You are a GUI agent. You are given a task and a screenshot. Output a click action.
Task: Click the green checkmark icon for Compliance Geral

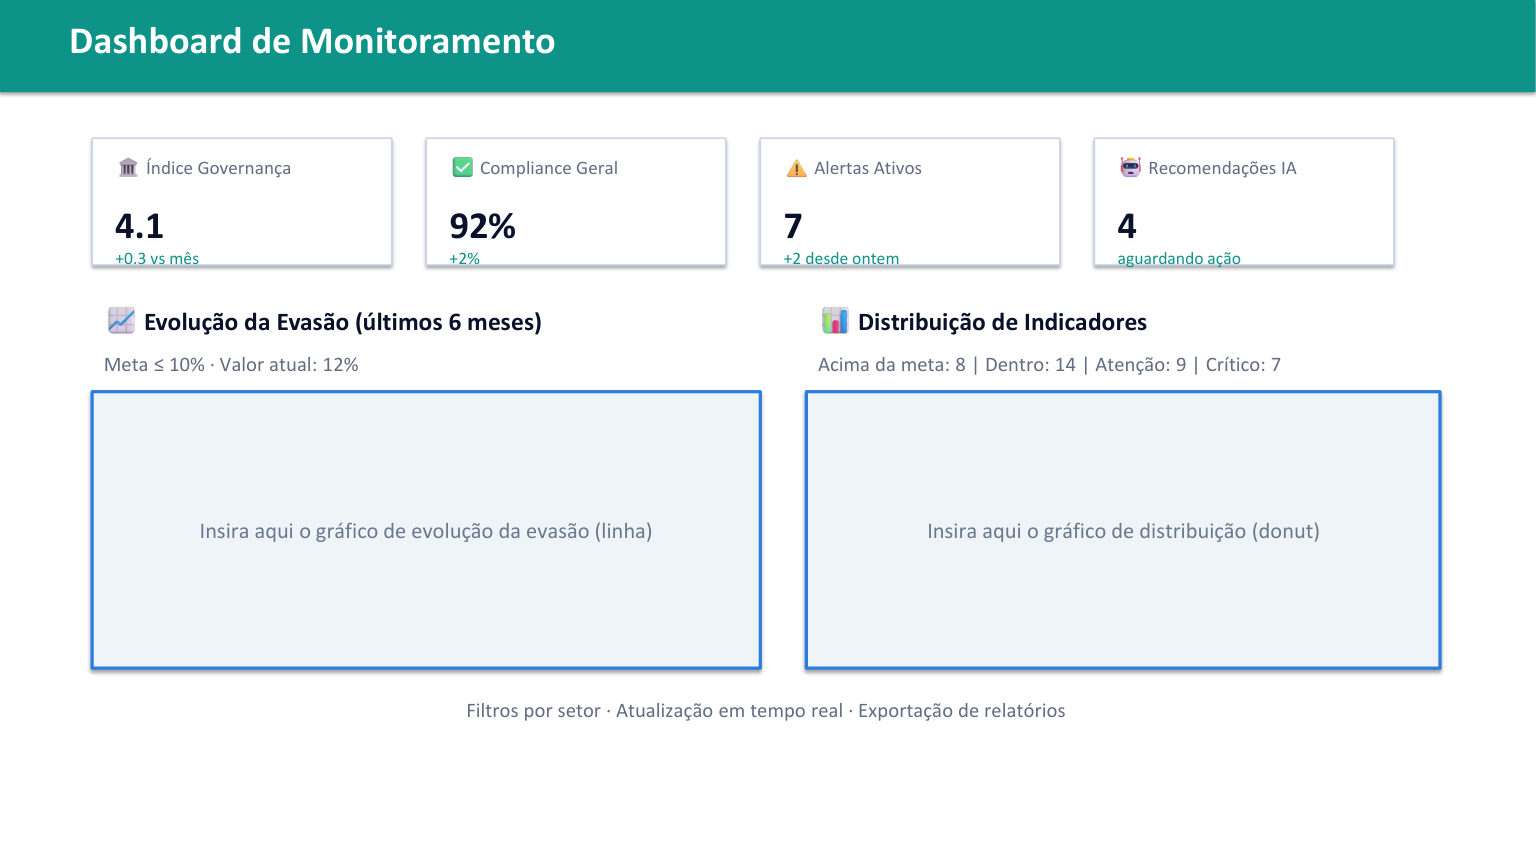pos(462,167)
